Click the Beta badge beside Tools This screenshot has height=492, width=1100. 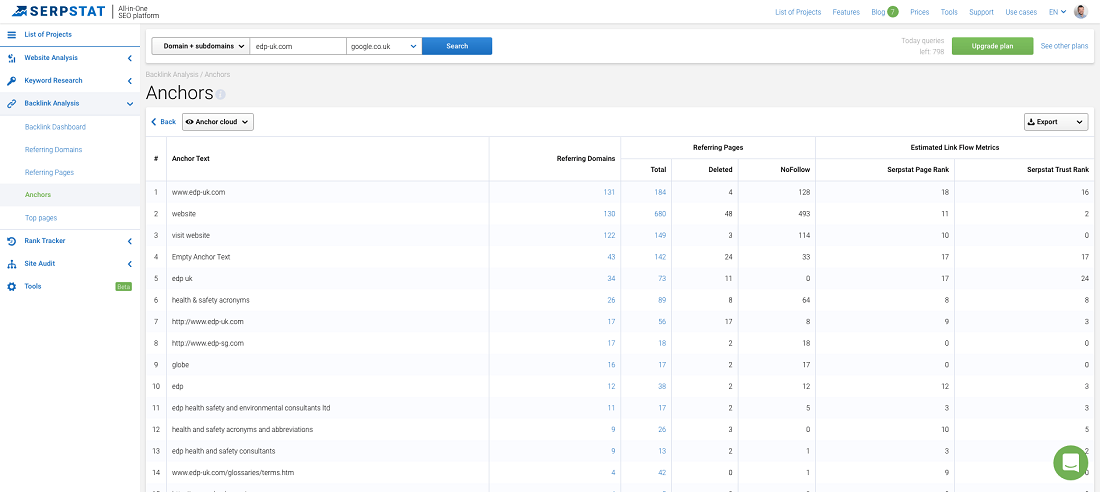tap(123, 286)
